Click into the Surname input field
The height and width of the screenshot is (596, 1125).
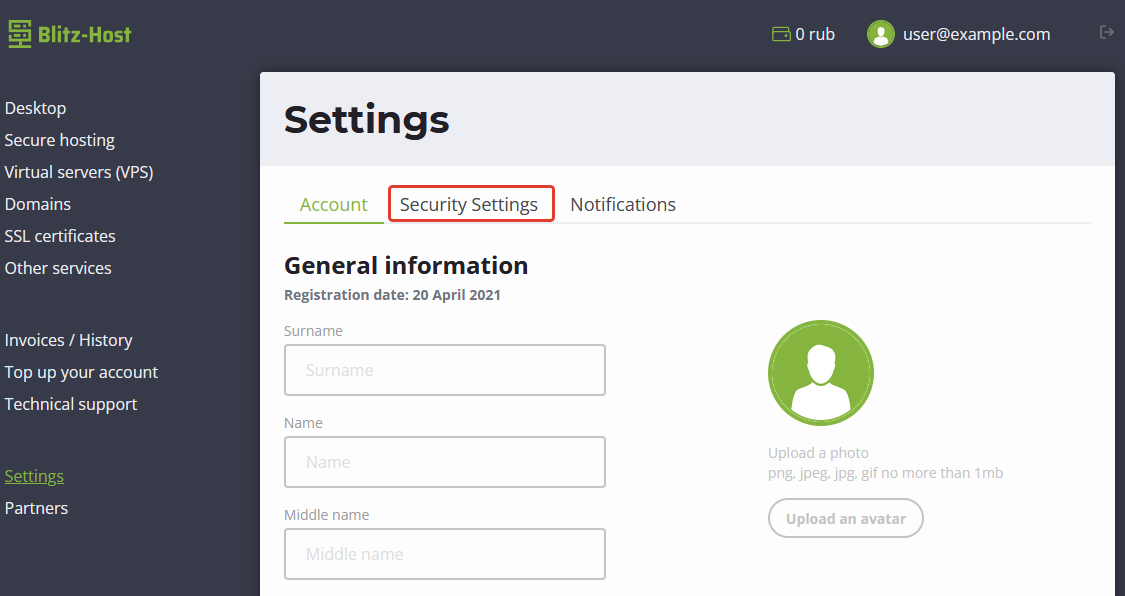click(x=444, y=370)
